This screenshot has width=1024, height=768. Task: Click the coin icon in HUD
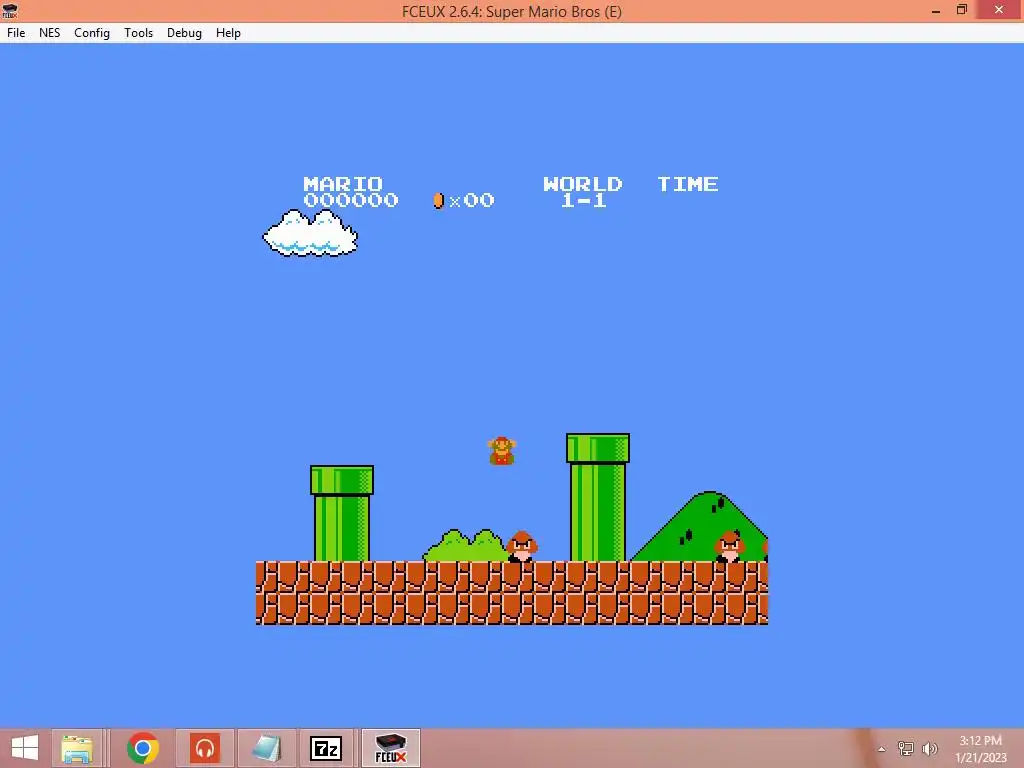[438, 200]
